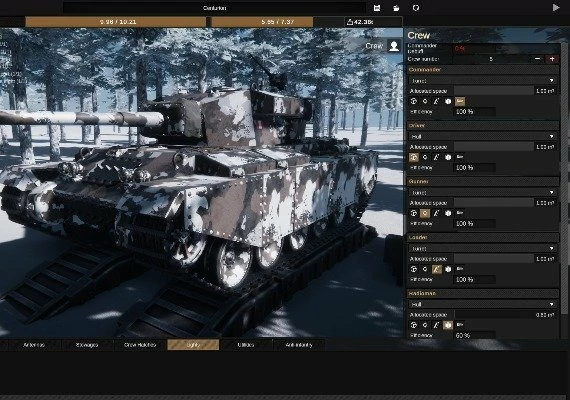Image resolution: width=570 pixels, height=400 pixels.
Task: Select the gunner sight icon for Driver
Action: (425, 157)
